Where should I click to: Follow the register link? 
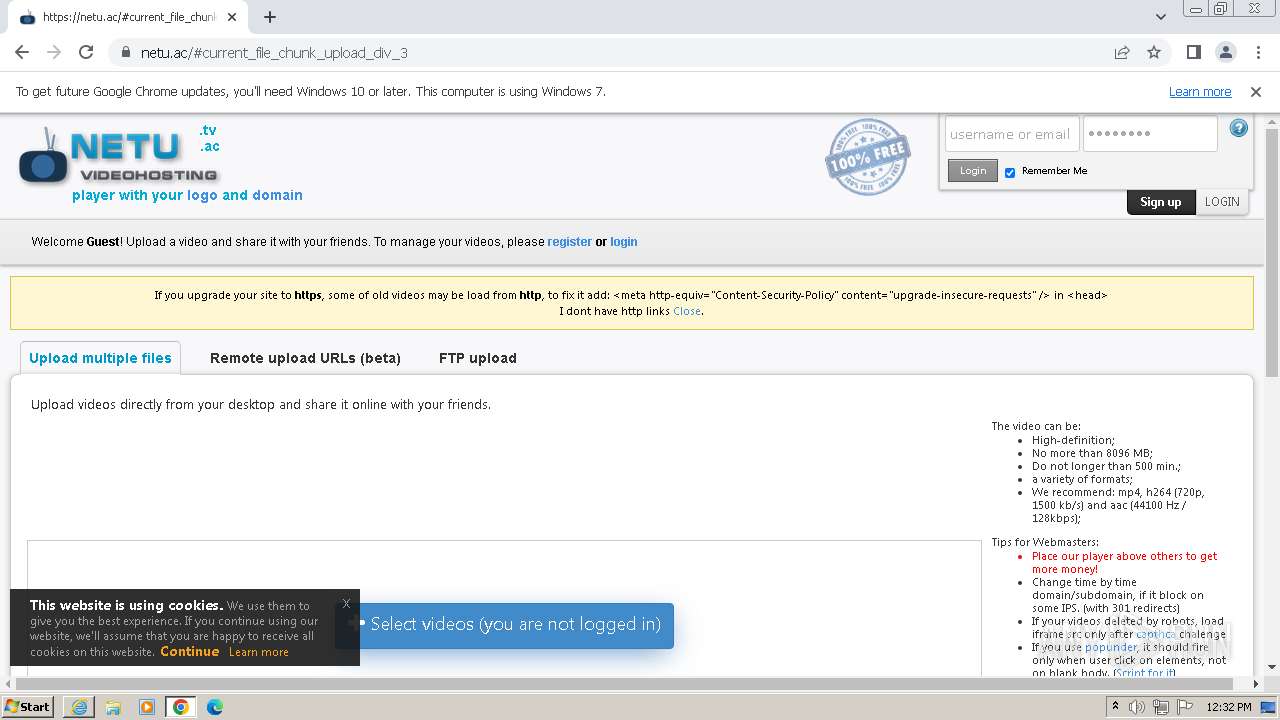point(569,242)
